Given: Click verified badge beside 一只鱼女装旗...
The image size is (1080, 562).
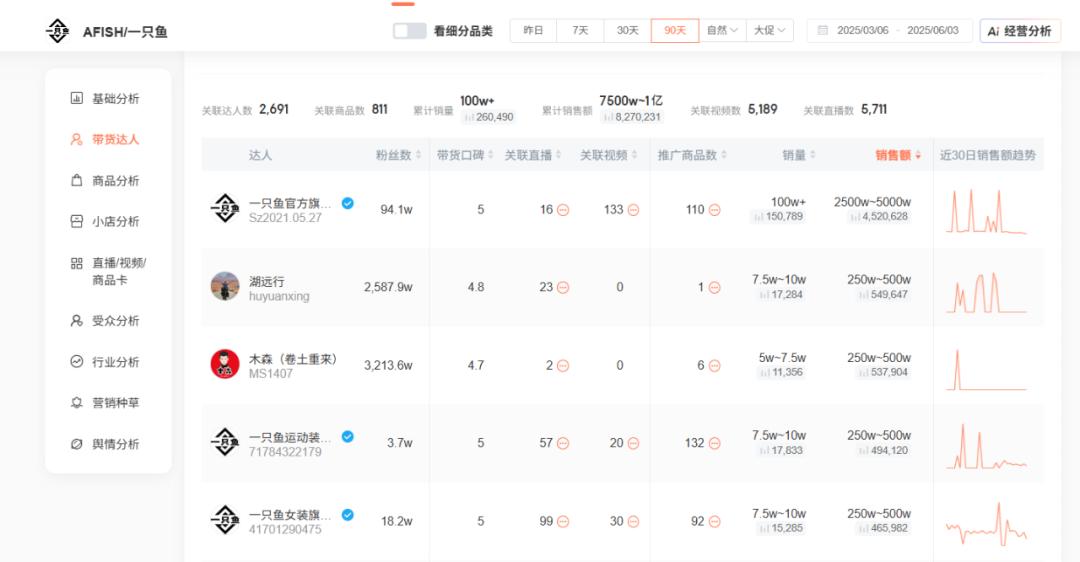Looking at the screenshot, I should 348,514.
